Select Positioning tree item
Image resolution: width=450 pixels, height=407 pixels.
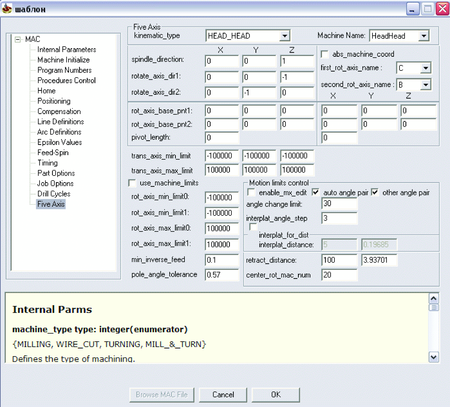point(54,101)
